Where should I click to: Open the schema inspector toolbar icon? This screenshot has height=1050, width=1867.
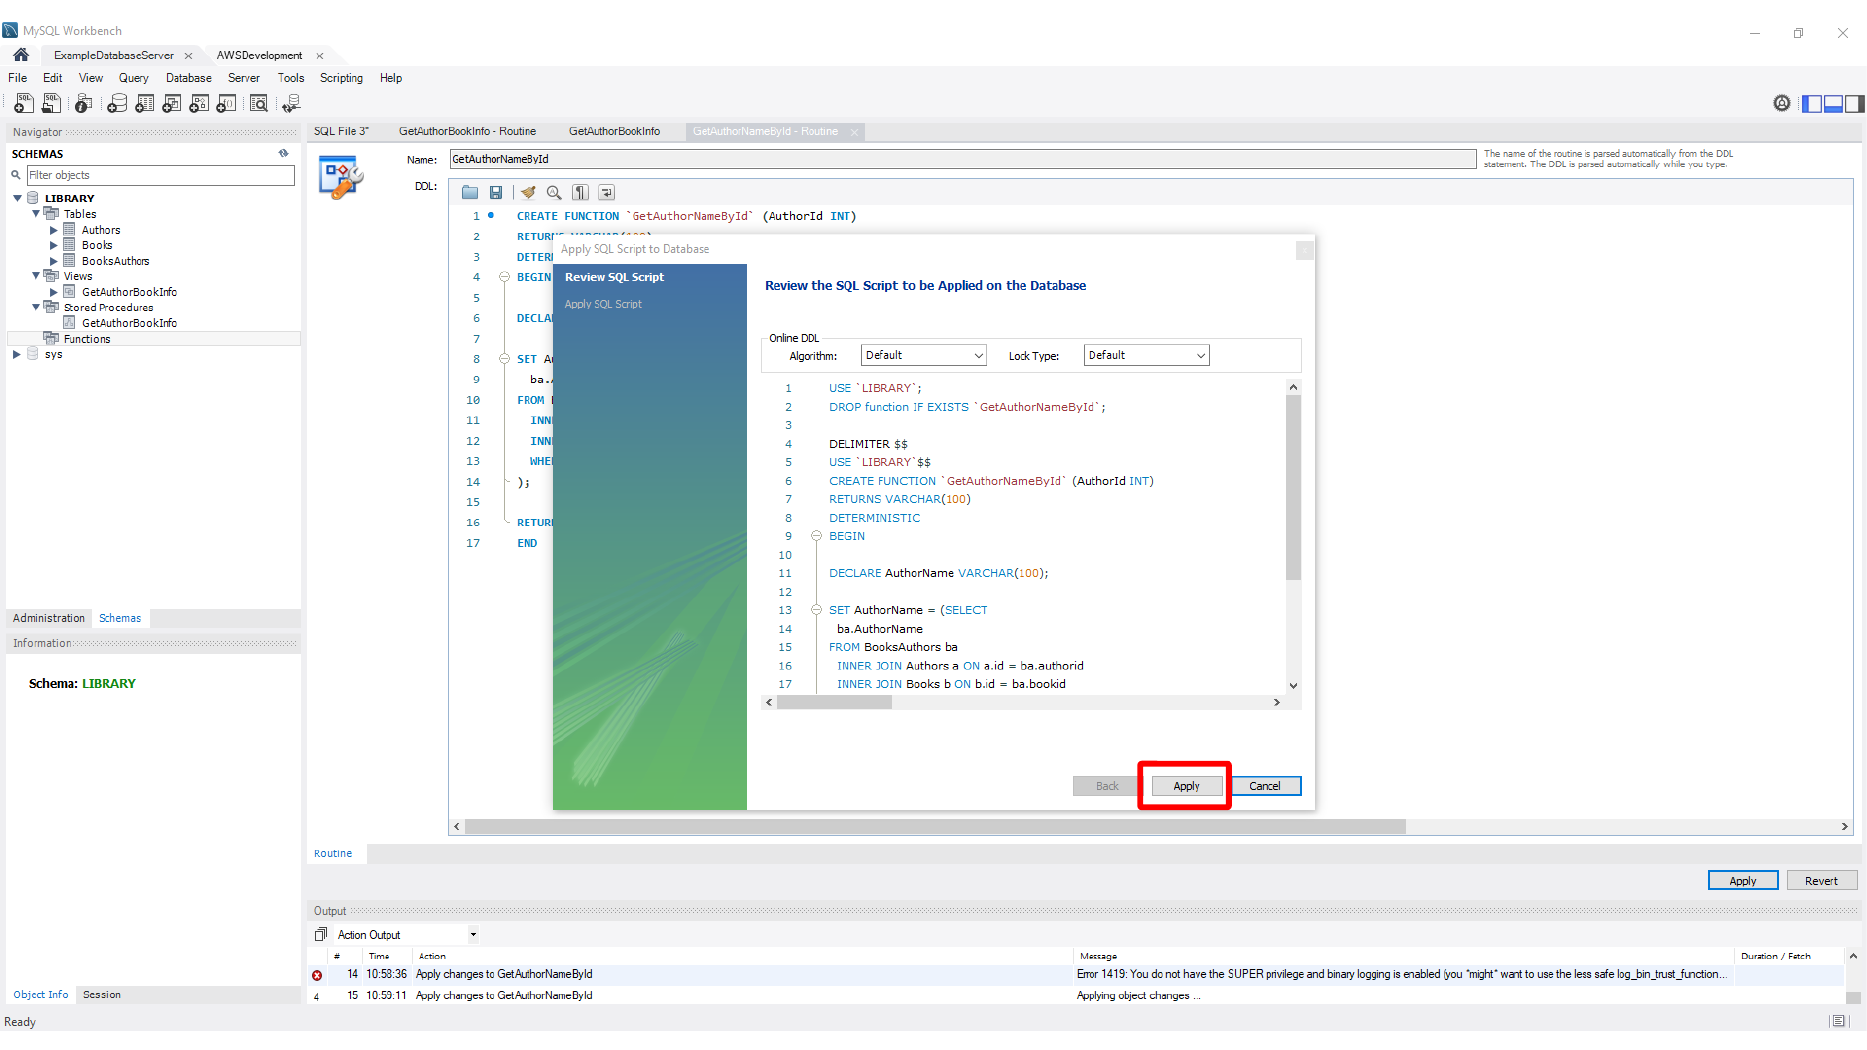[x=84, y=103]
